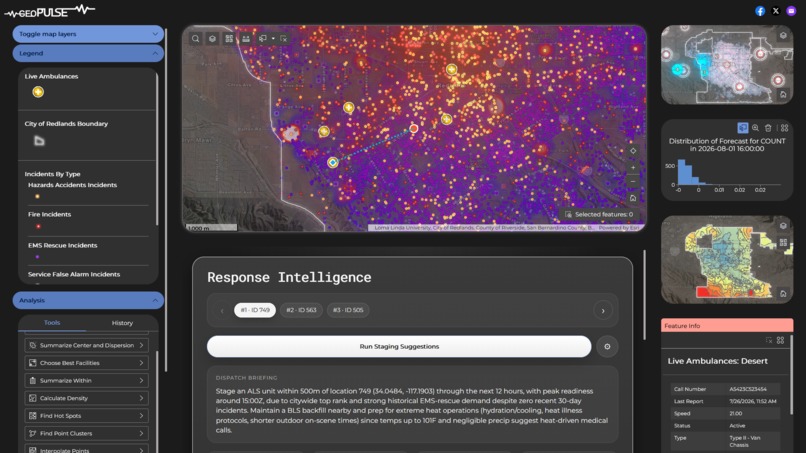Viewport: 806px width, 453px height.
Task: Open select tool dropdown arrow in map toolbar
Action: point(273,39)
